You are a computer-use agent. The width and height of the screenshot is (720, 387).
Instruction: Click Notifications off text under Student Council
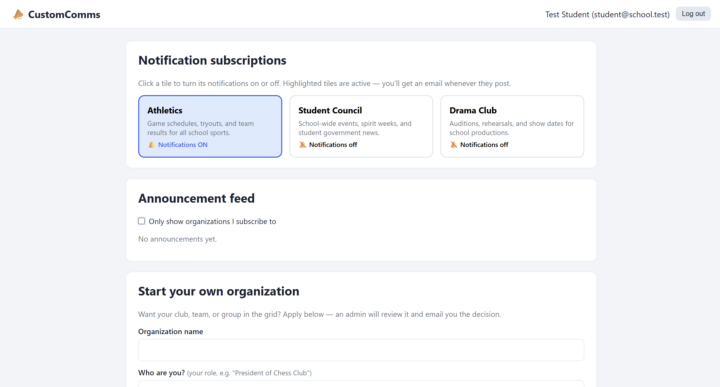tap(333, 145)
